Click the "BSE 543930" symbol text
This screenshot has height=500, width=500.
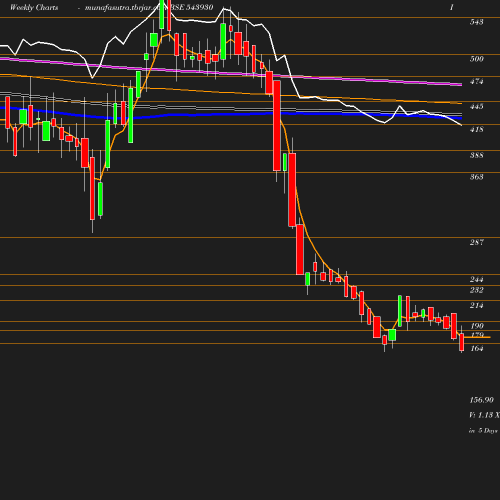pyautogui.click(x=192, y=7)
